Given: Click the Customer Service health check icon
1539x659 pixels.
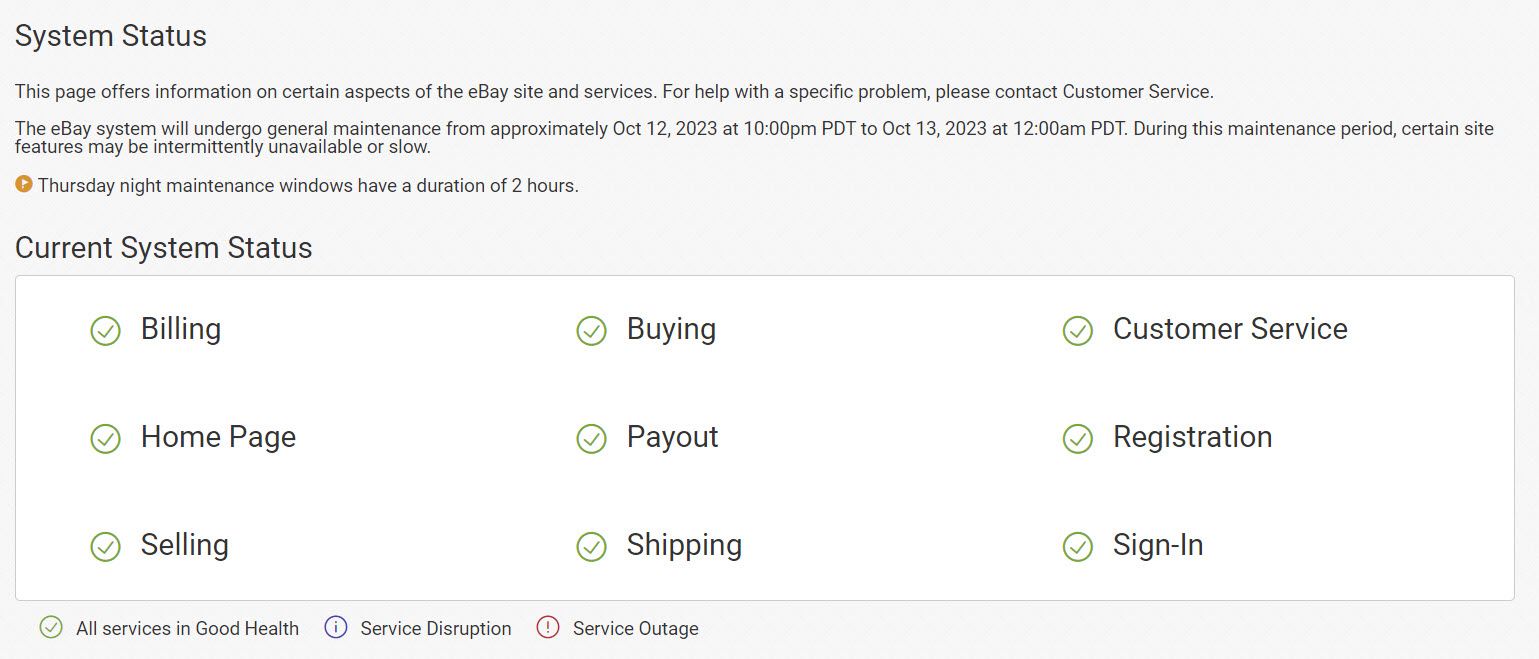Looking at the screenshot, I should coord(1077,330).
